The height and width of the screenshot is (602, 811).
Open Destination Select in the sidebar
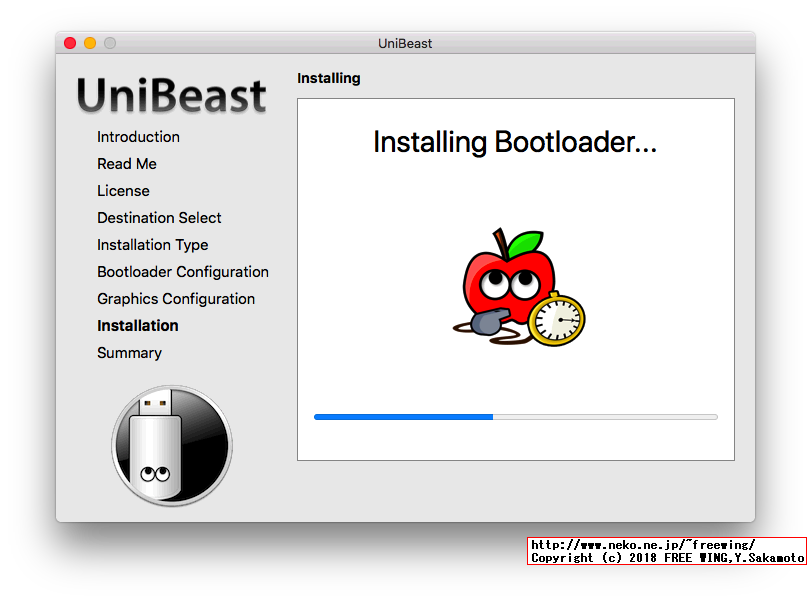point(159,217)
